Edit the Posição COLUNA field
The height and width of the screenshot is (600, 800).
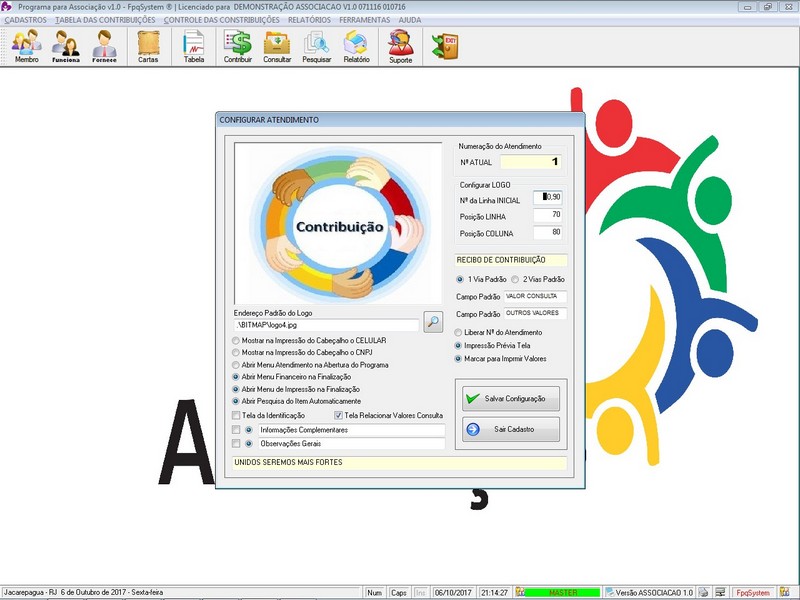[x=548, y=233]
